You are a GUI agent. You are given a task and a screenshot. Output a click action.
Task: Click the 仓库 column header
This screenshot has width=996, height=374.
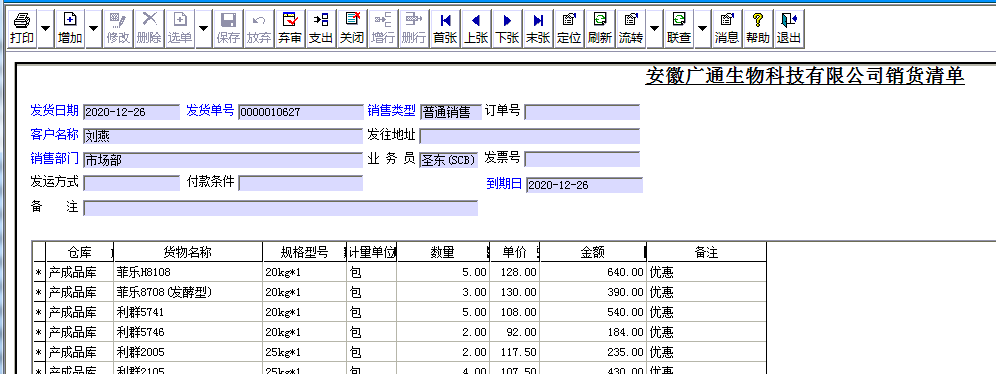79,252
